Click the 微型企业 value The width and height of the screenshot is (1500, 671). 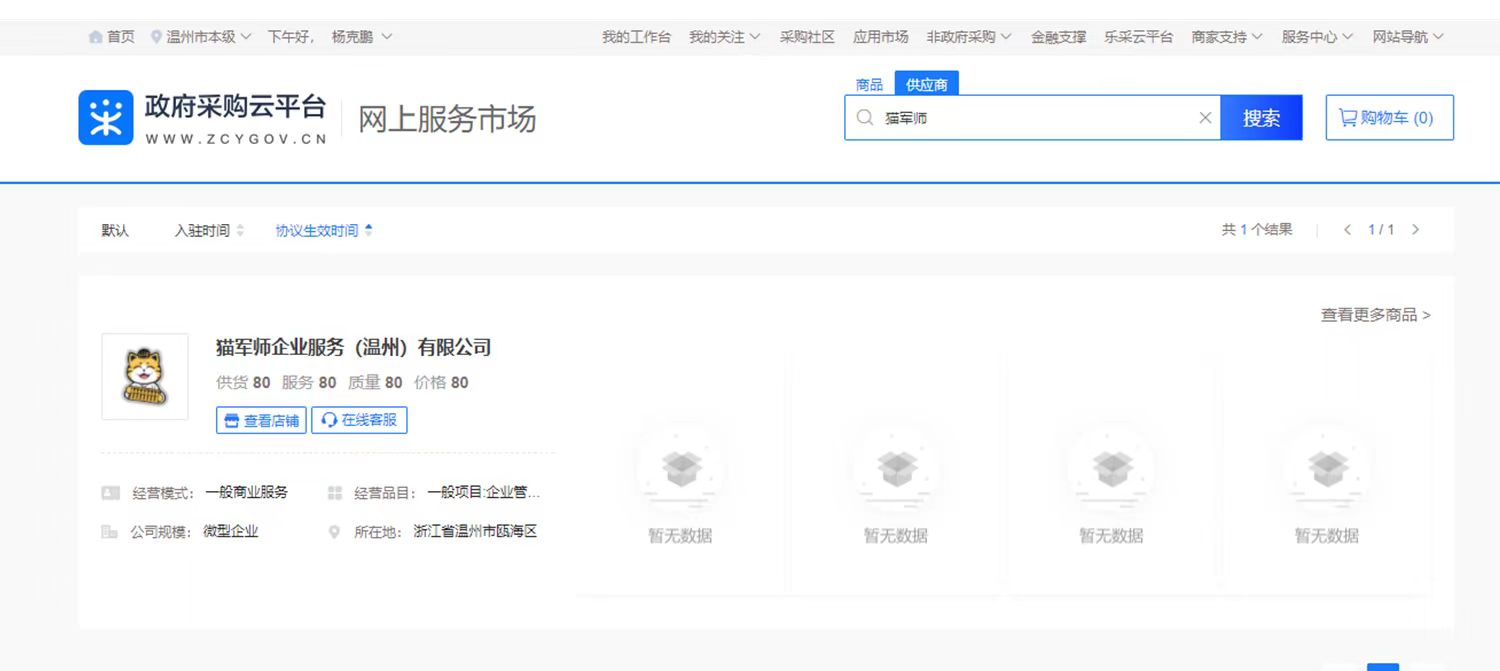[231, 532]
